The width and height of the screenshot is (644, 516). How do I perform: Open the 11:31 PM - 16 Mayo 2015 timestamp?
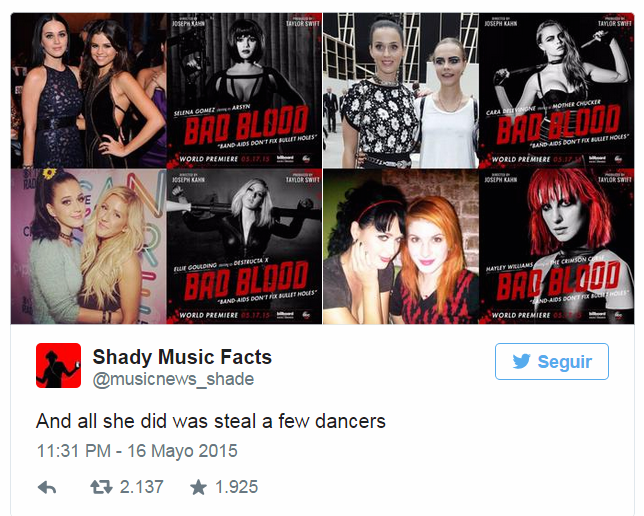137,451
